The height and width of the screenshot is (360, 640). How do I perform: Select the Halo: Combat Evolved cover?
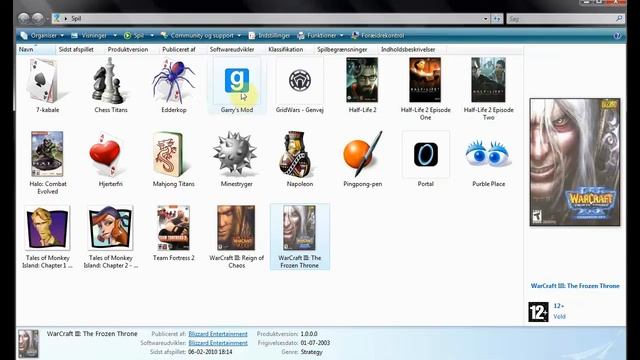pyautogui.click(x=47, y=154)
